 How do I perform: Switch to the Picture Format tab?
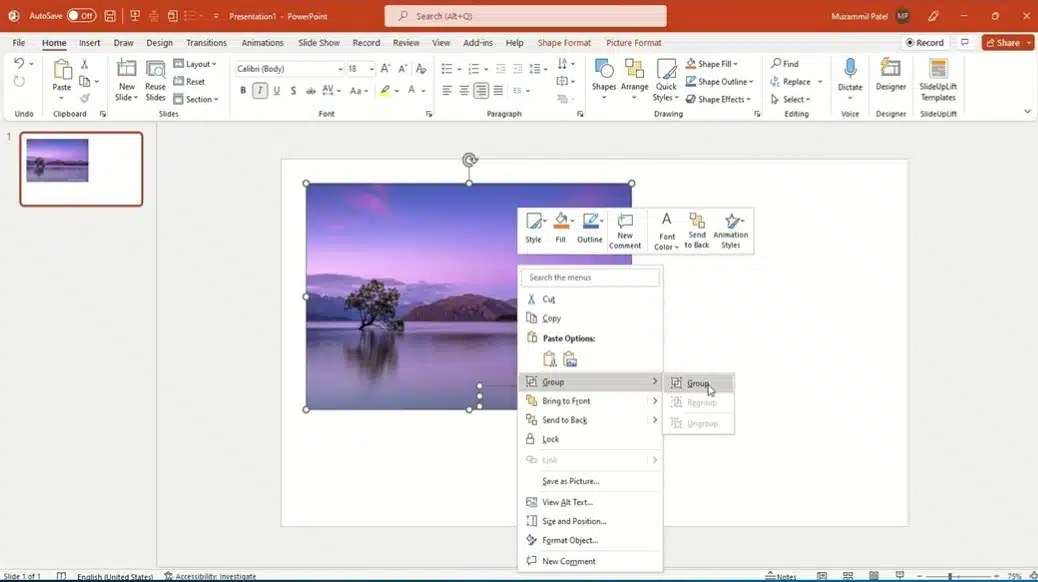click(633, 43)
